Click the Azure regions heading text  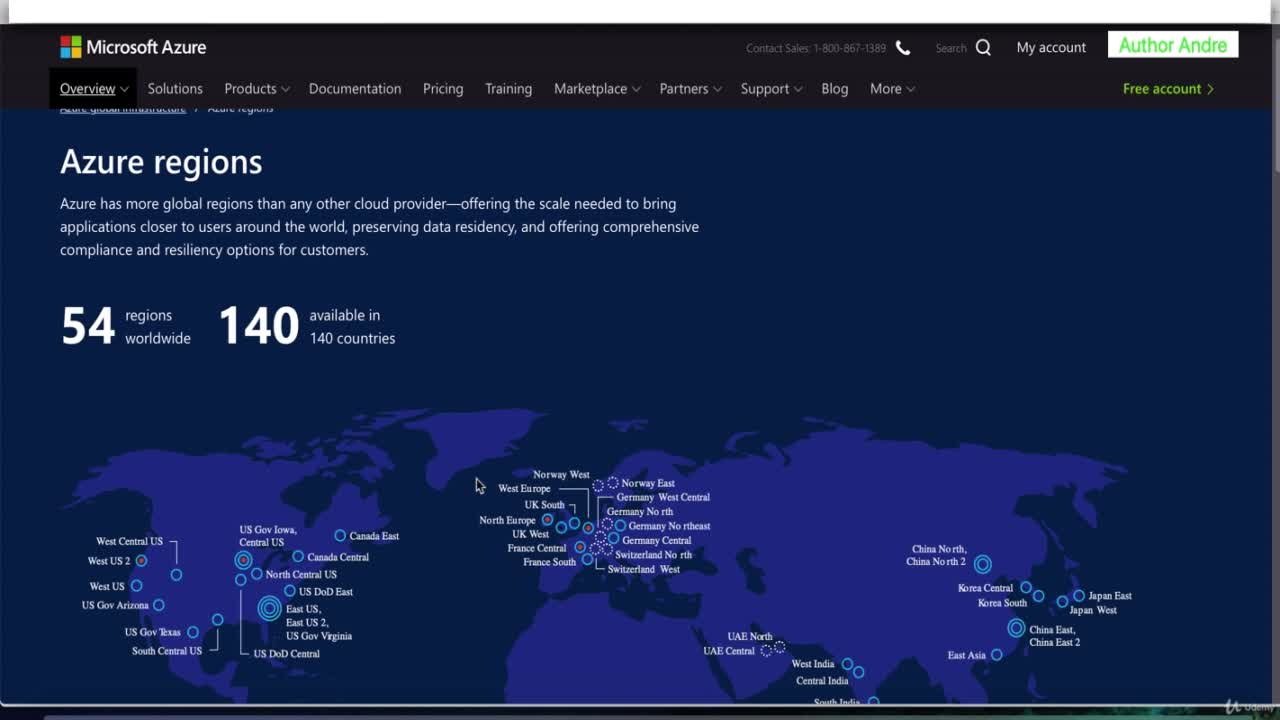coord(161,162)
